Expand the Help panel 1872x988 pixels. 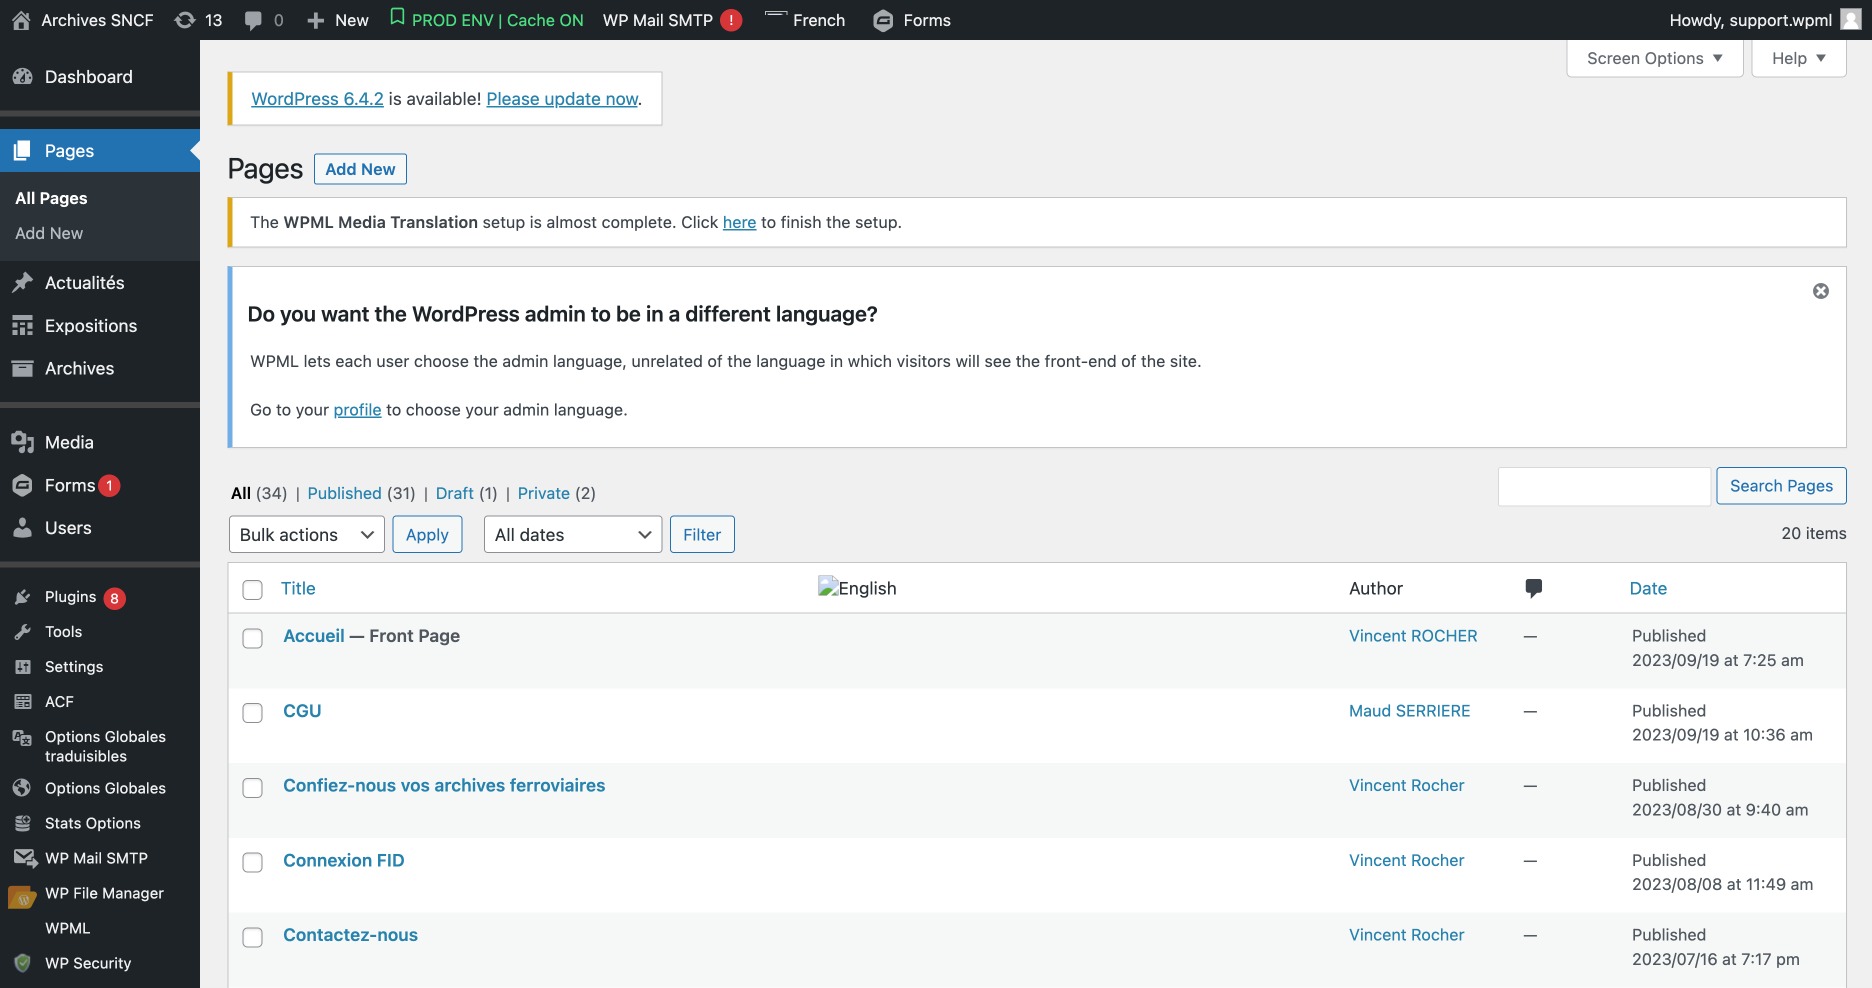tap(1799, 58)
